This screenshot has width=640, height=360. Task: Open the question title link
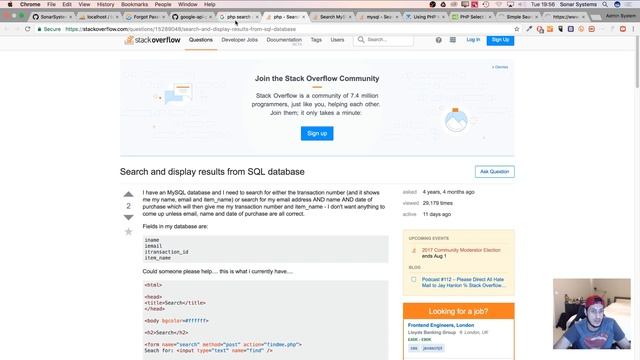[212, 172]
